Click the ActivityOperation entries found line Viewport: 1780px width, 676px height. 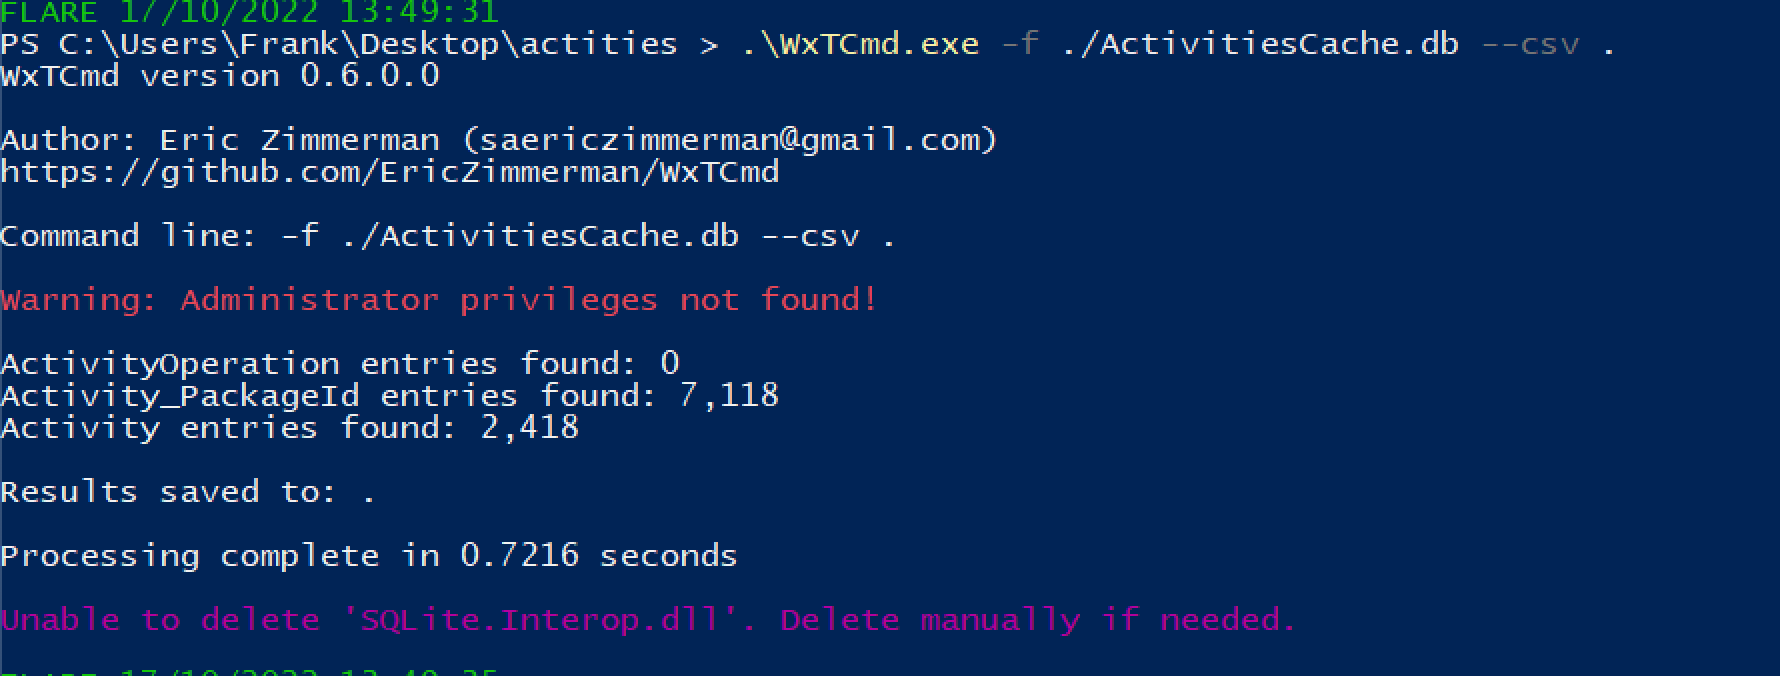(340, 363)
